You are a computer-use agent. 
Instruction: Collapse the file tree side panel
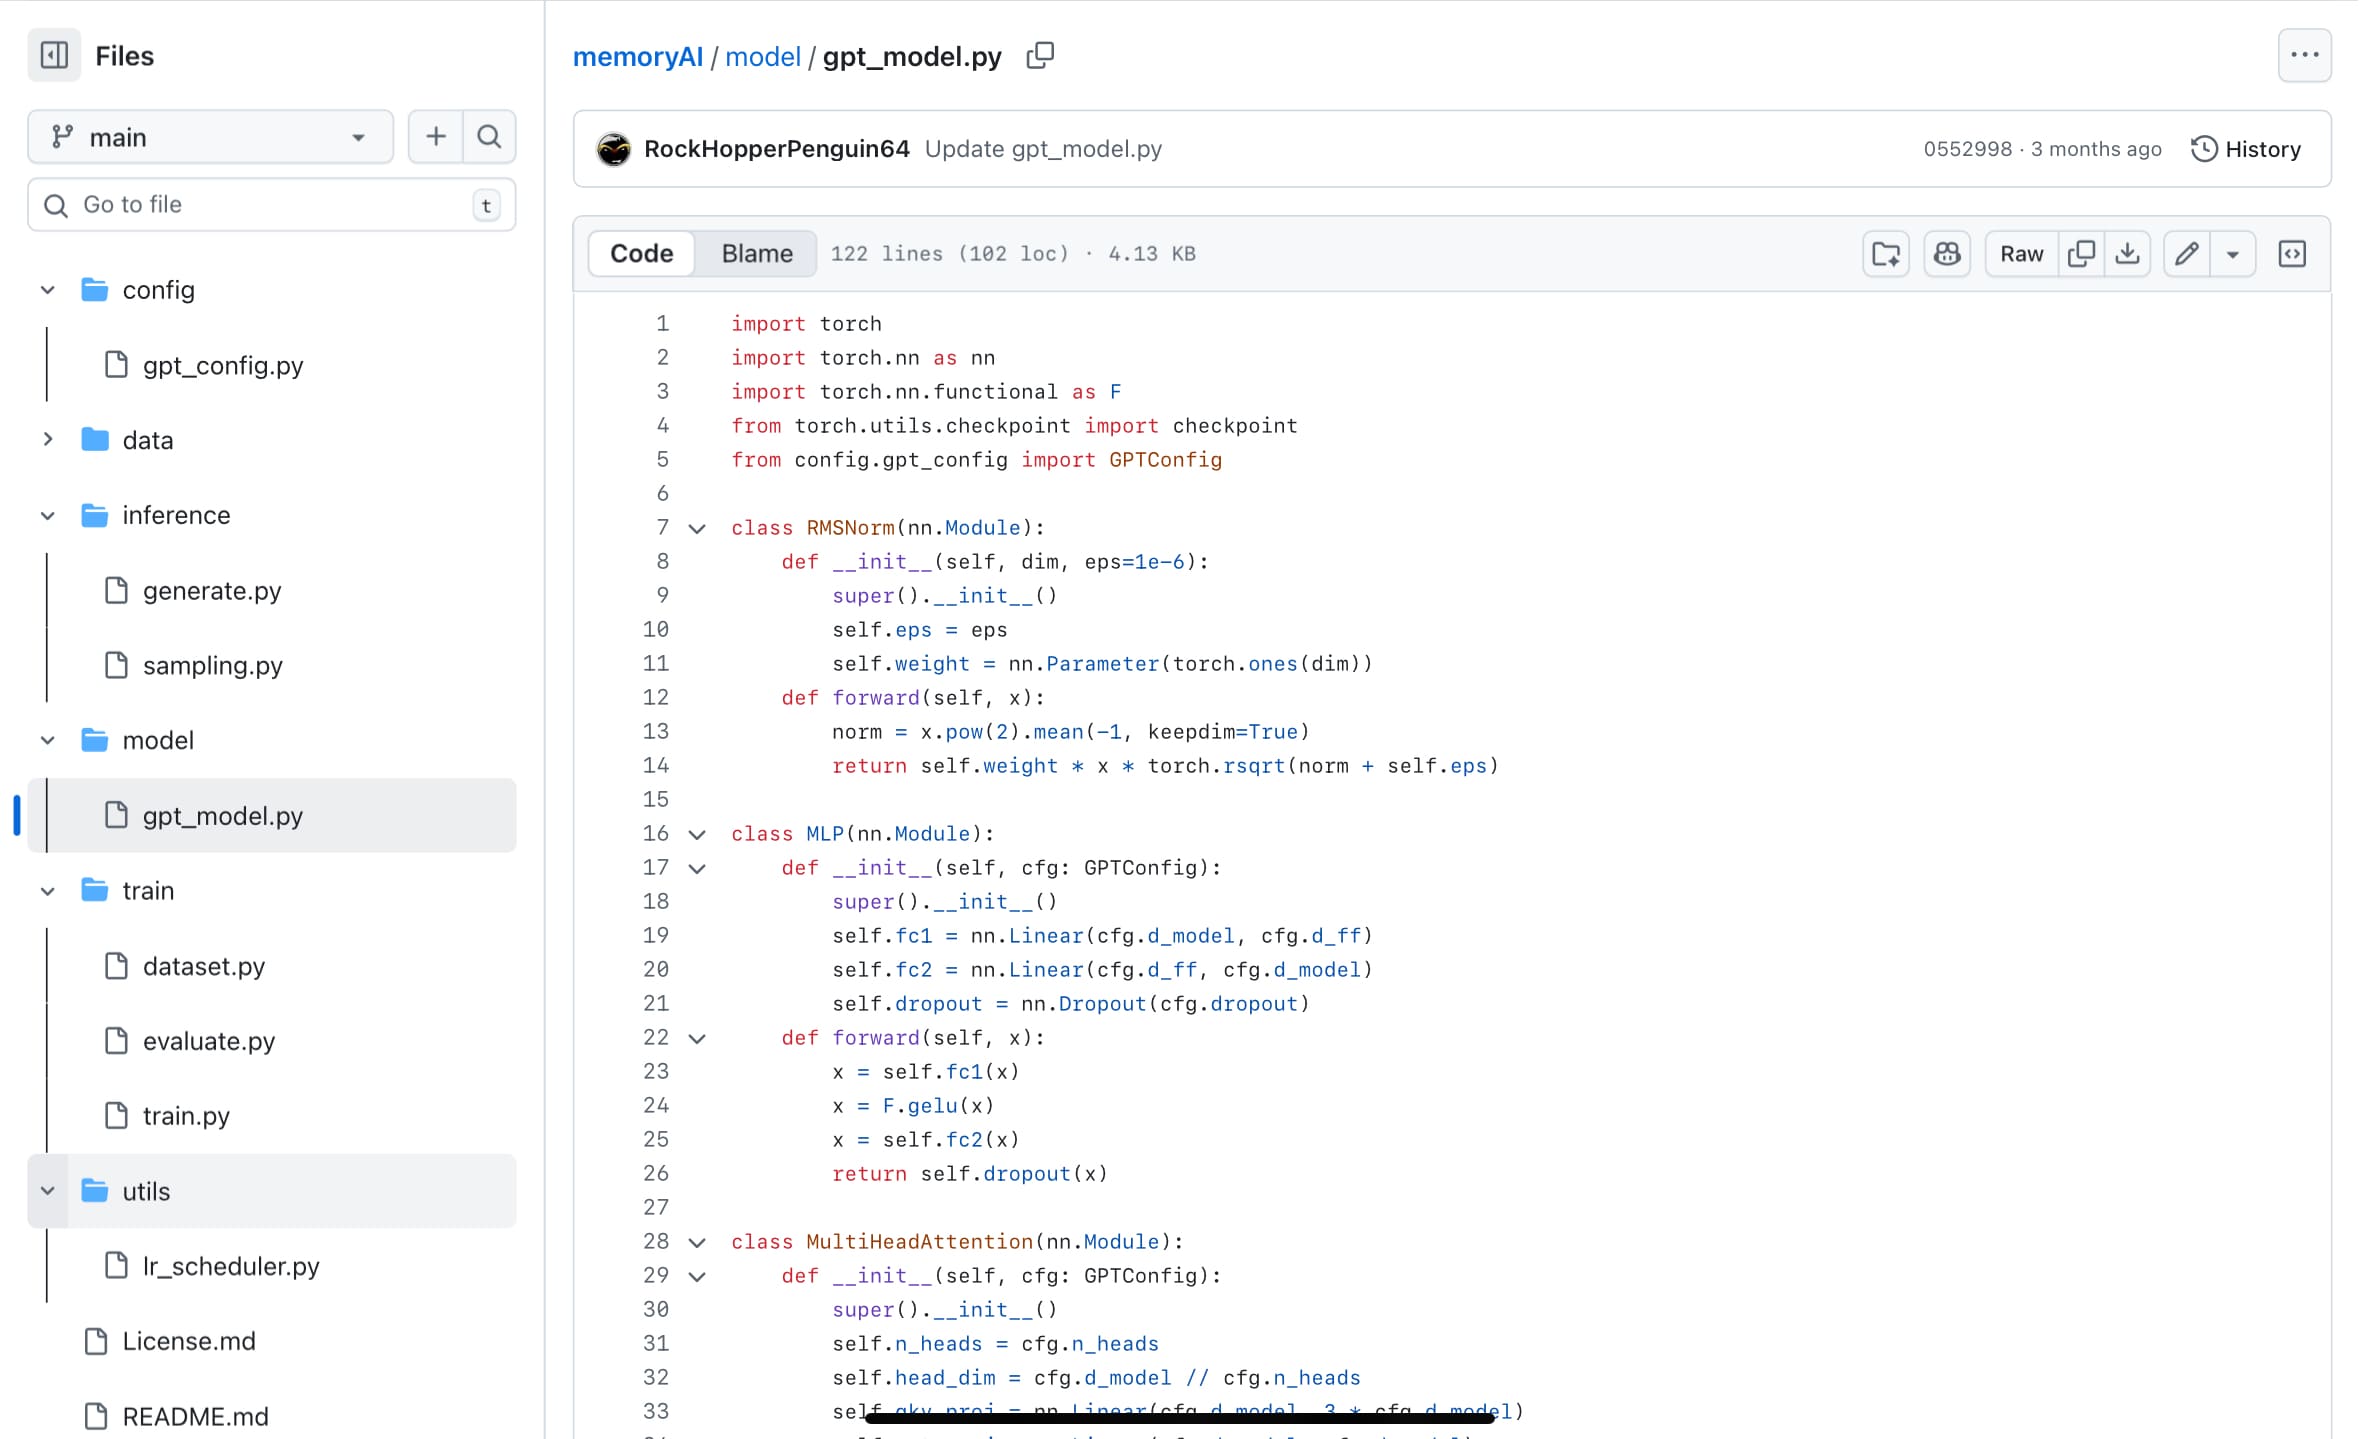pos(54,55)
